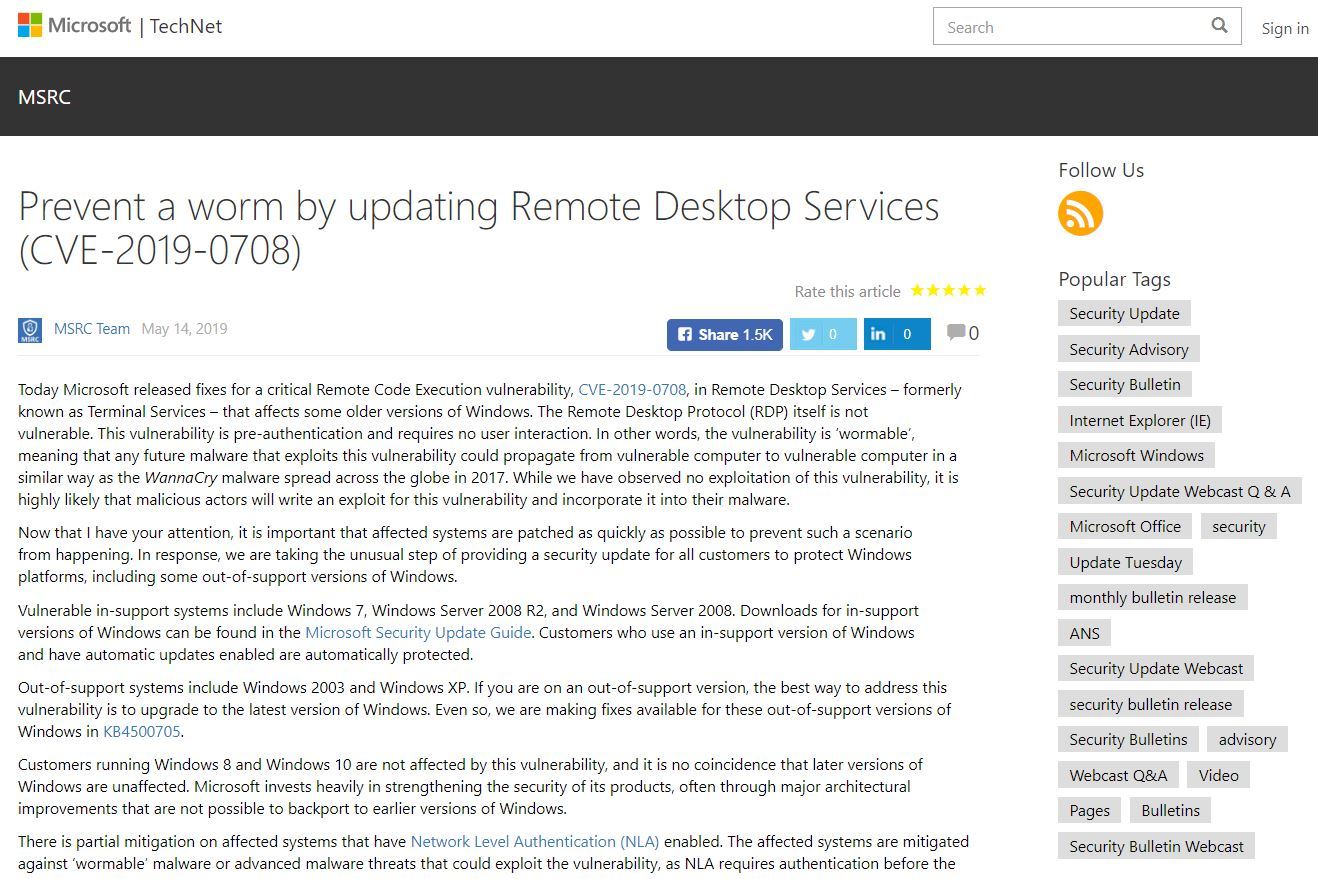Open the RSS feed icon
1318x879 pixels.
tap(1080, 213)
